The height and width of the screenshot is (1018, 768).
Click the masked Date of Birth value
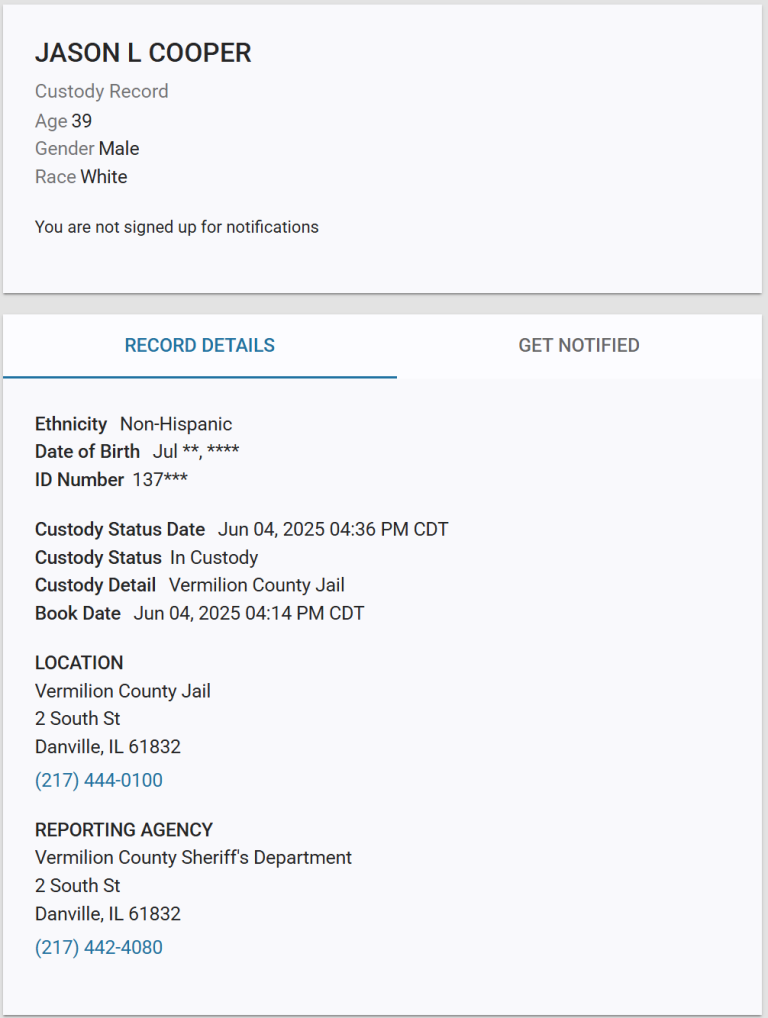point(196,451)
